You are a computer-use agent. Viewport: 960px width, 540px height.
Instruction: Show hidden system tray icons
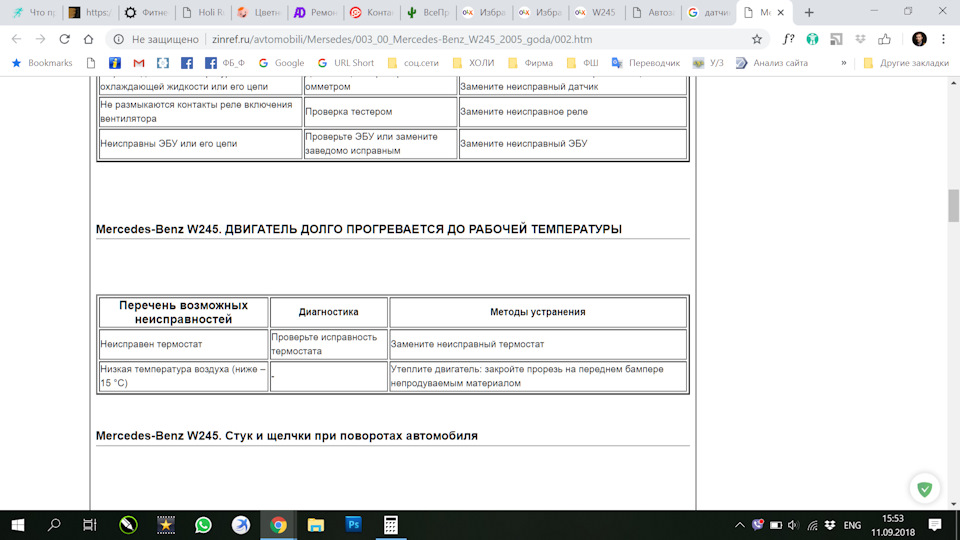tap(740, 525)
